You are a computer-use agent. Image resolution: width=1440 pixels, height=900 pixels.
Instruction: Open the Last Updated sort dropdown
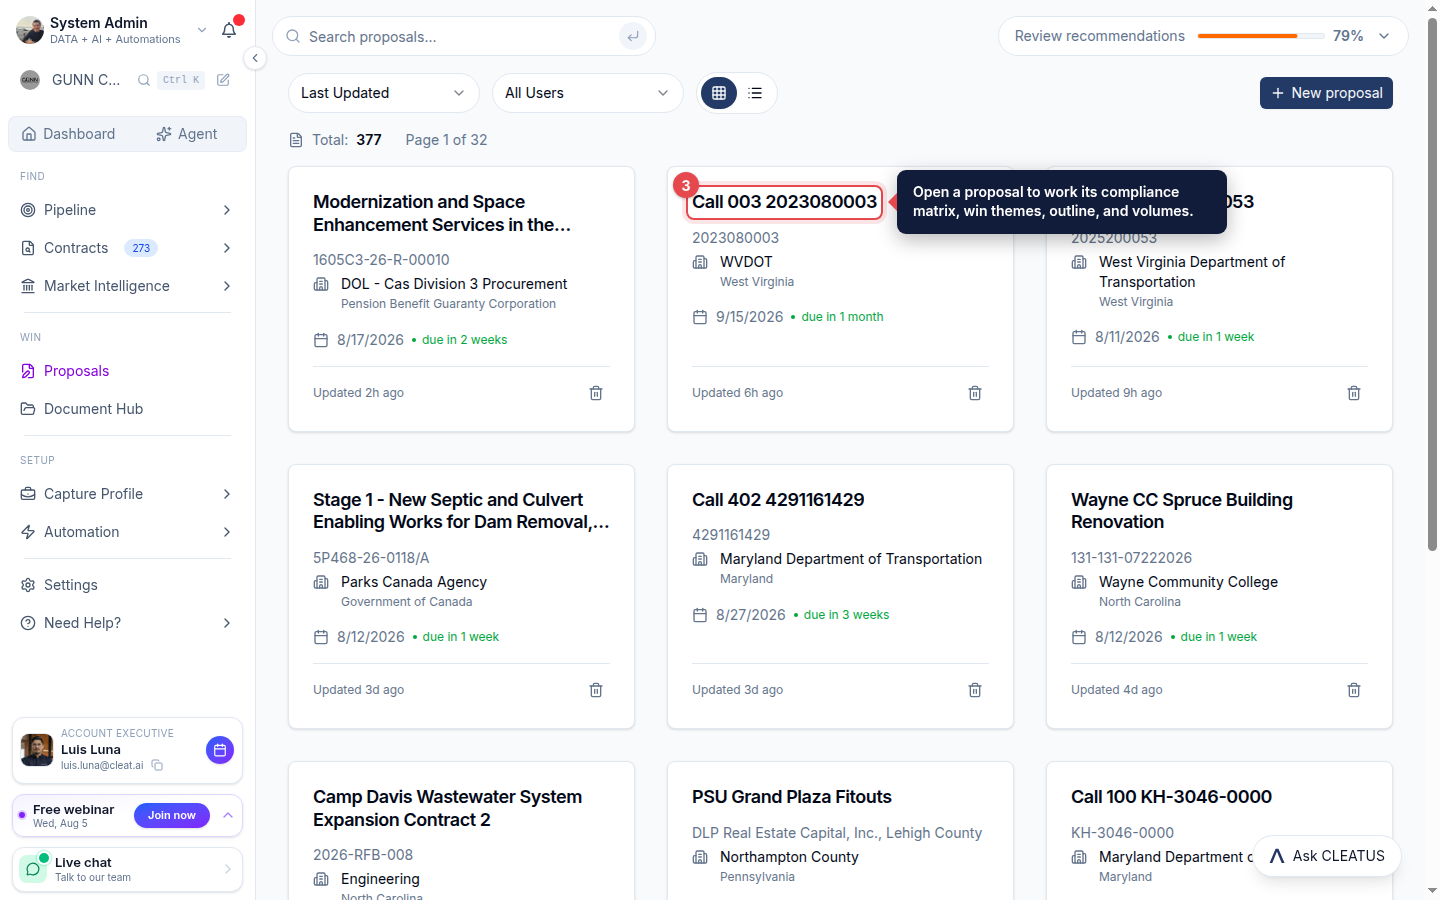click(x=384, y=93)
